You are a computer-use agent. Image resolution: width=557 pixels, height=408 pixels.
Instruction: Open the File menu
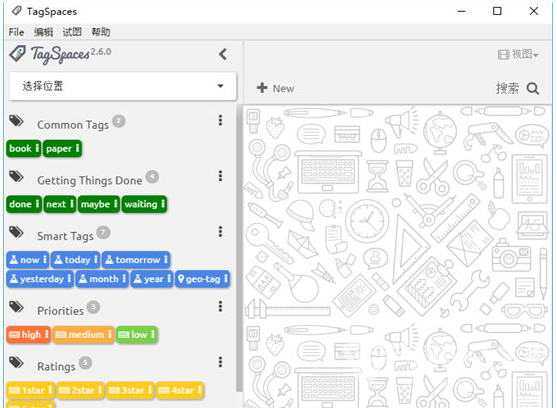16,32
